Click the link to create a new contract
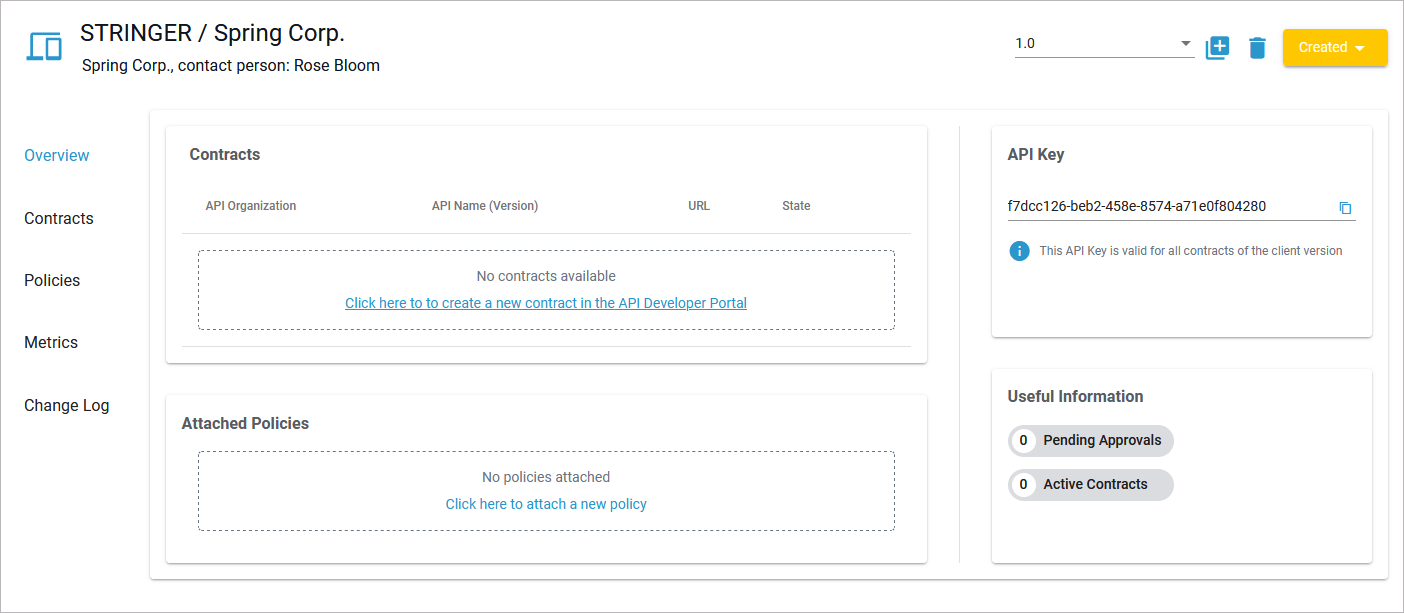The height and width of the screenshot is (613, 1404). click(x=546, y=302)
